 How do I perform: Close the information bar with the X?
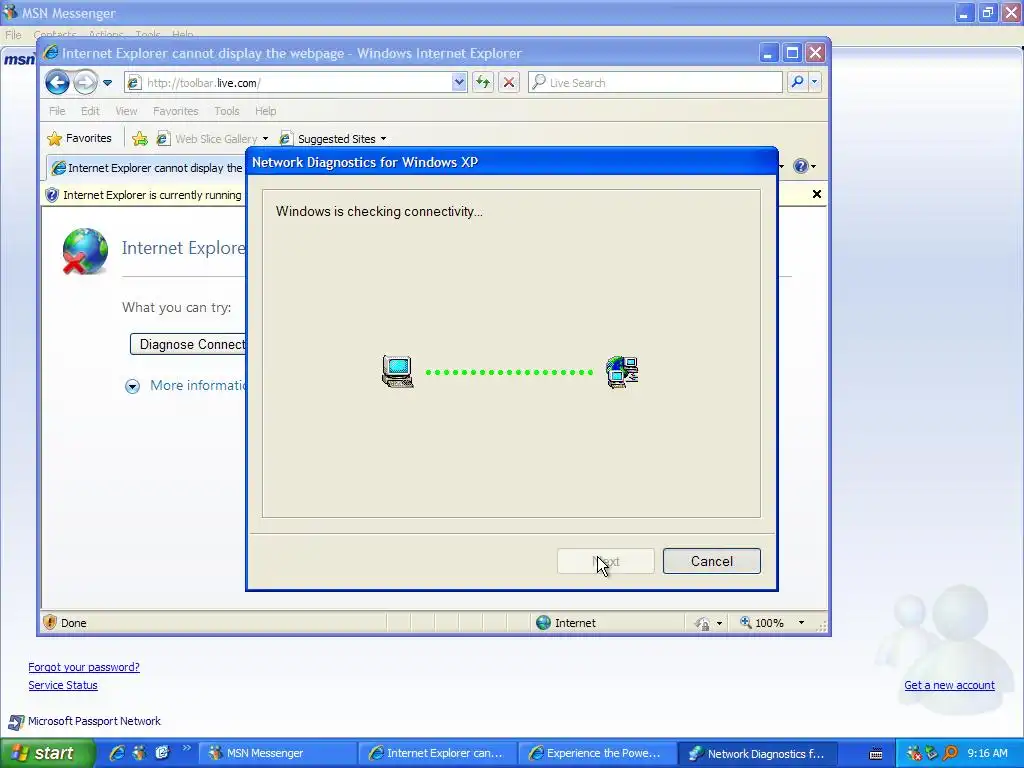click(x=816, y=194)
